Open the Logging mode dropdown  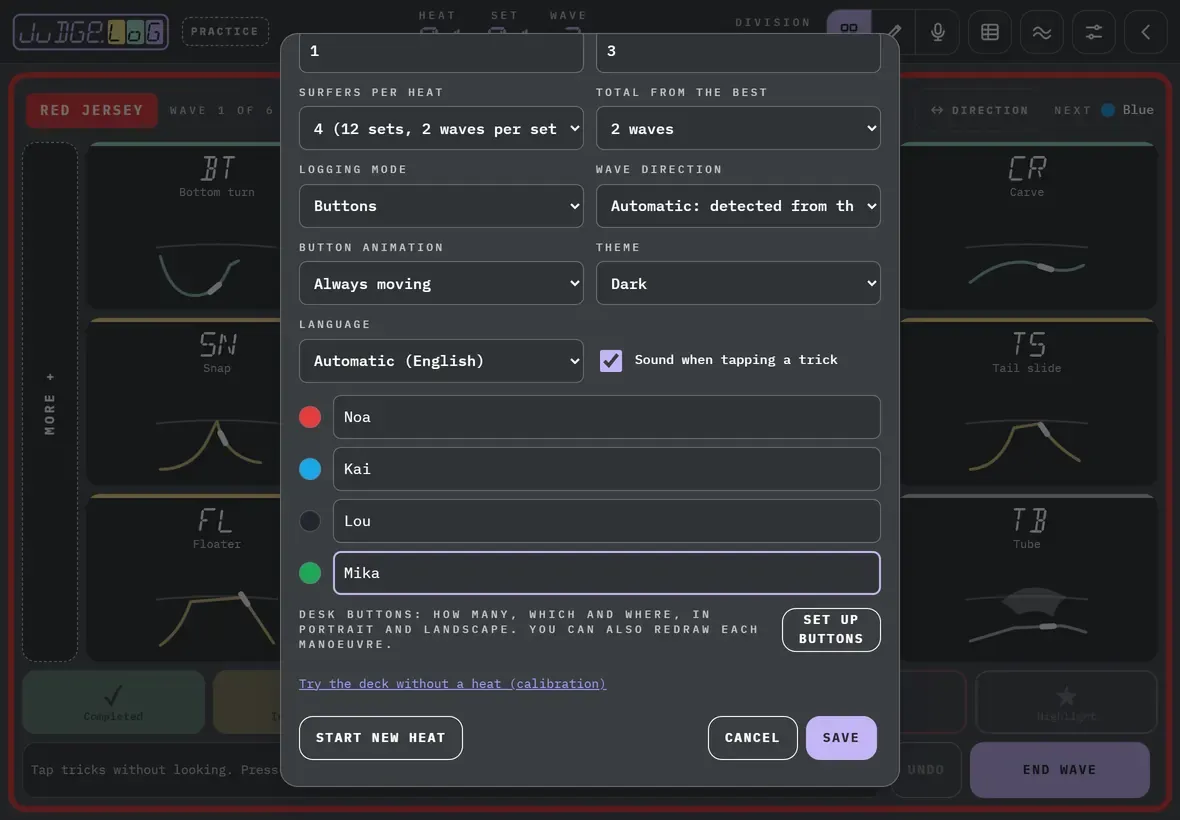(441, 205)
